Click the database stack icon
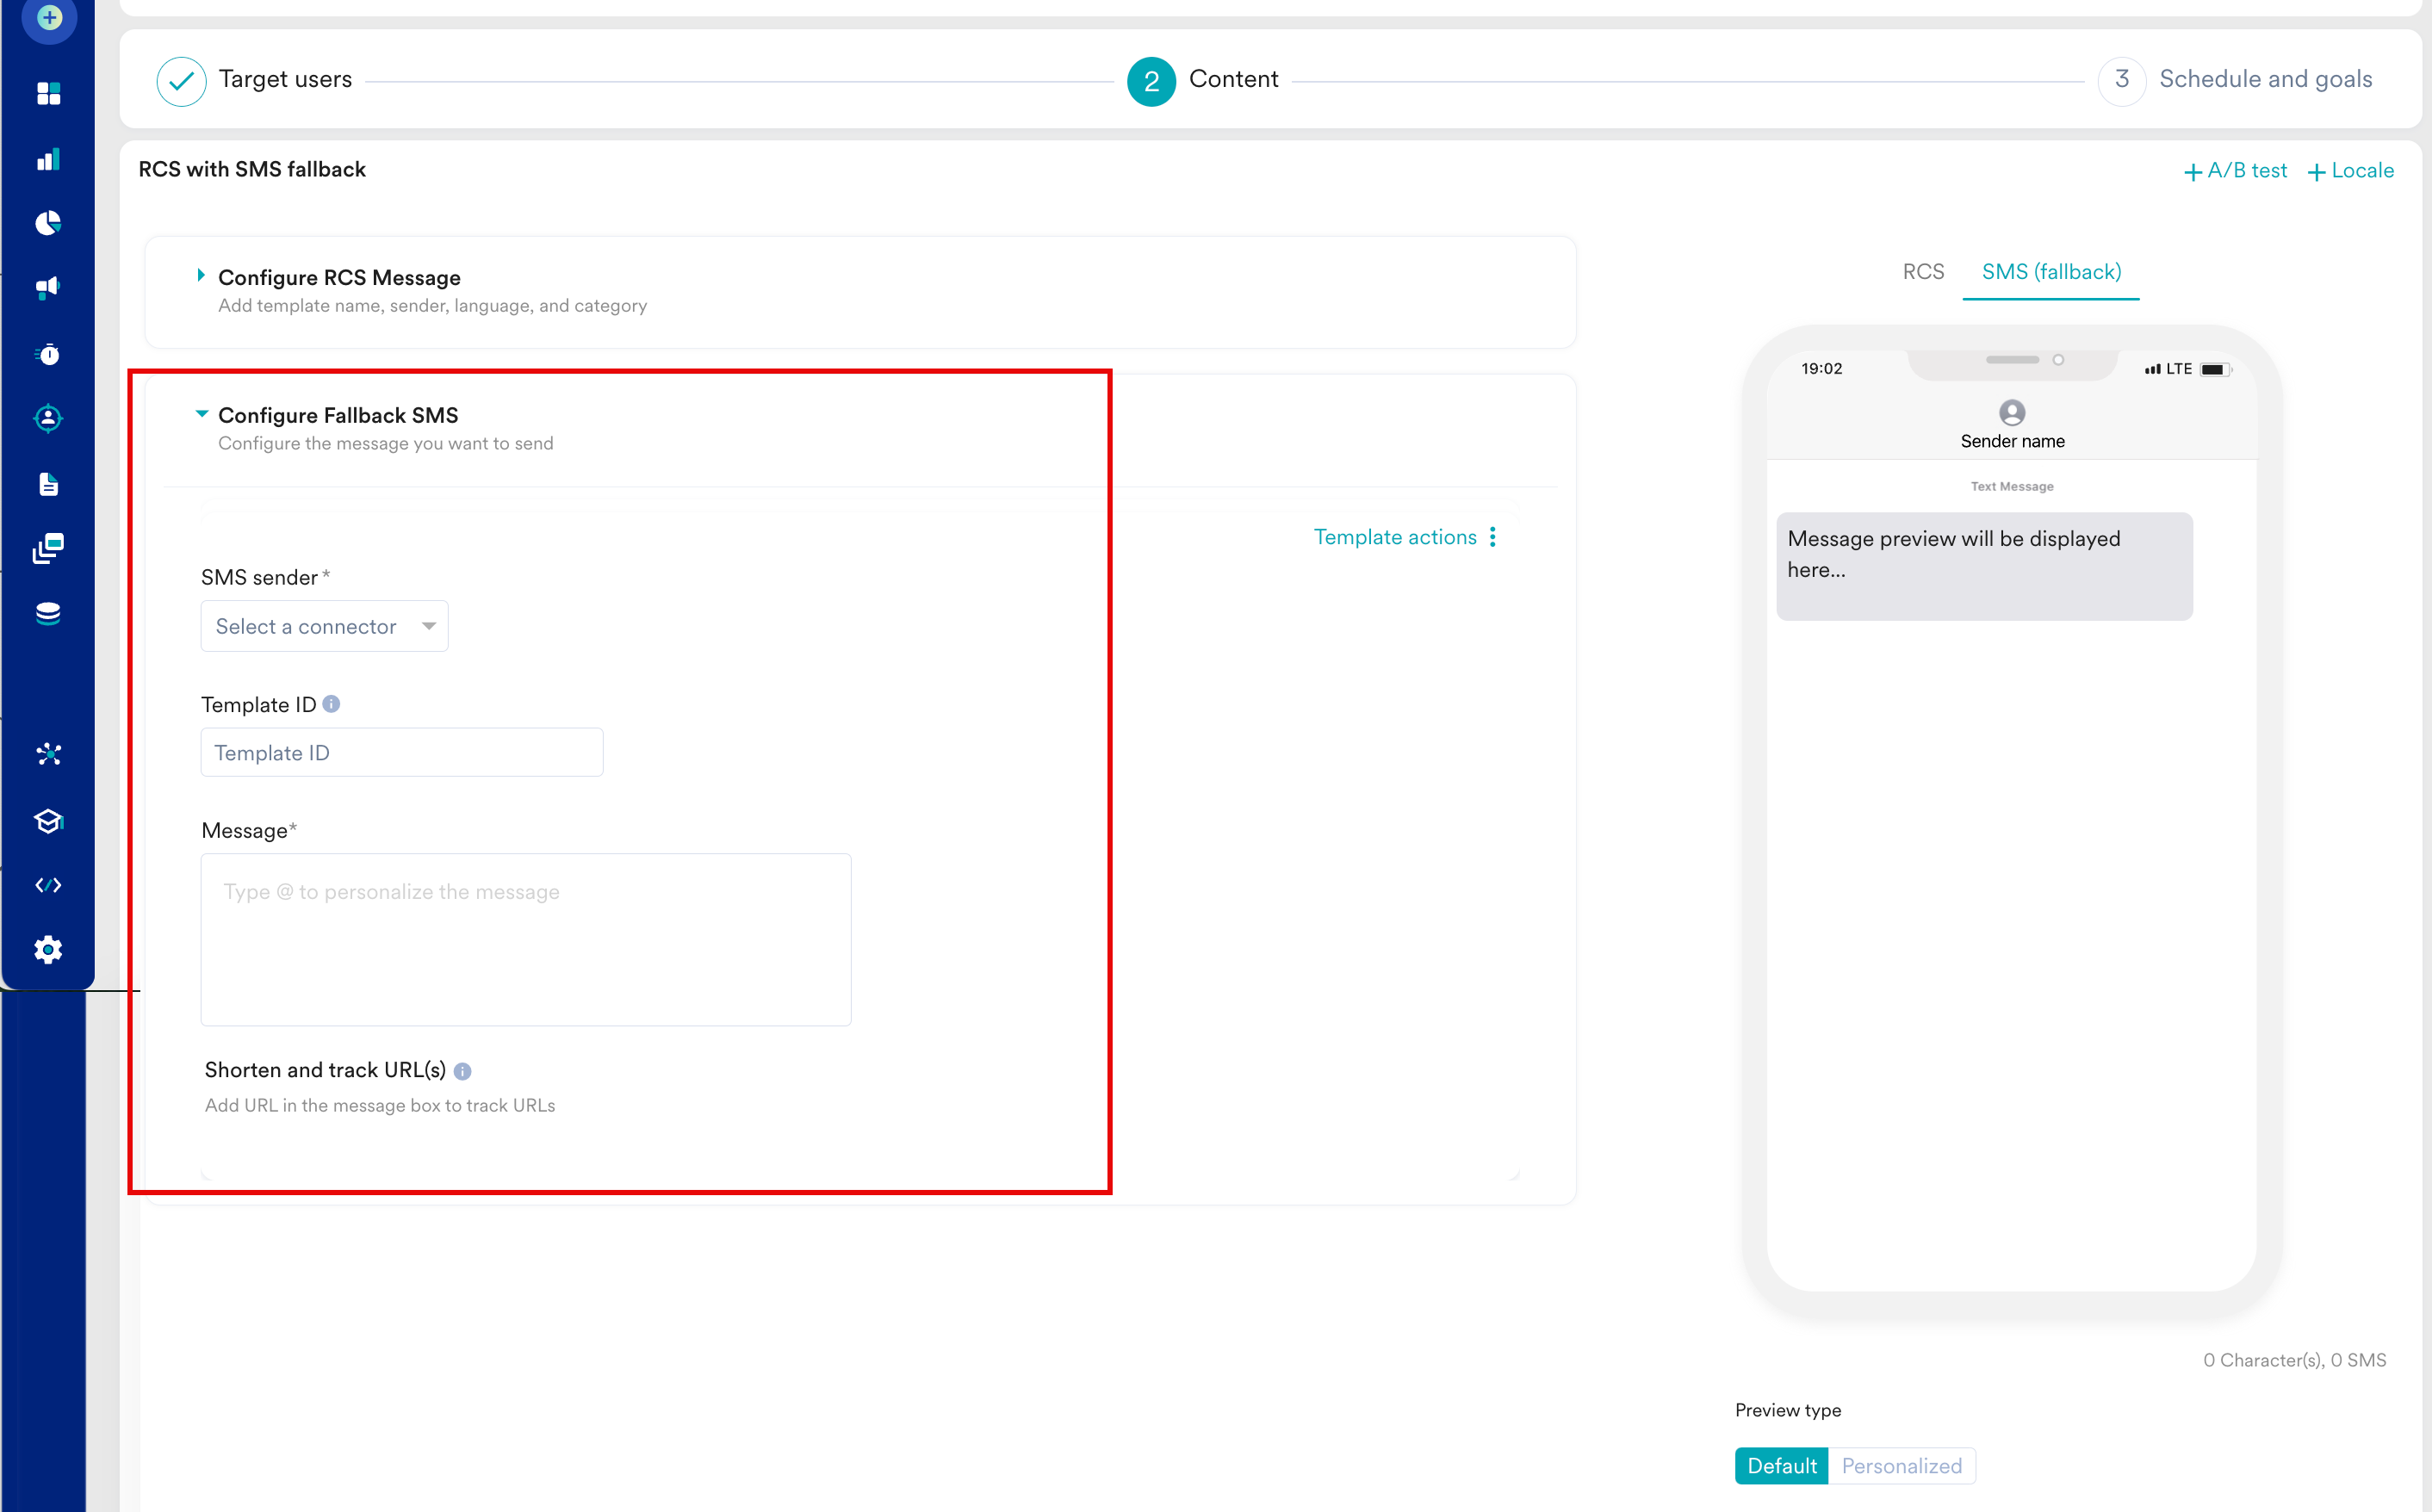Viewport: 2432px width, 1512px height. [48, 613]
